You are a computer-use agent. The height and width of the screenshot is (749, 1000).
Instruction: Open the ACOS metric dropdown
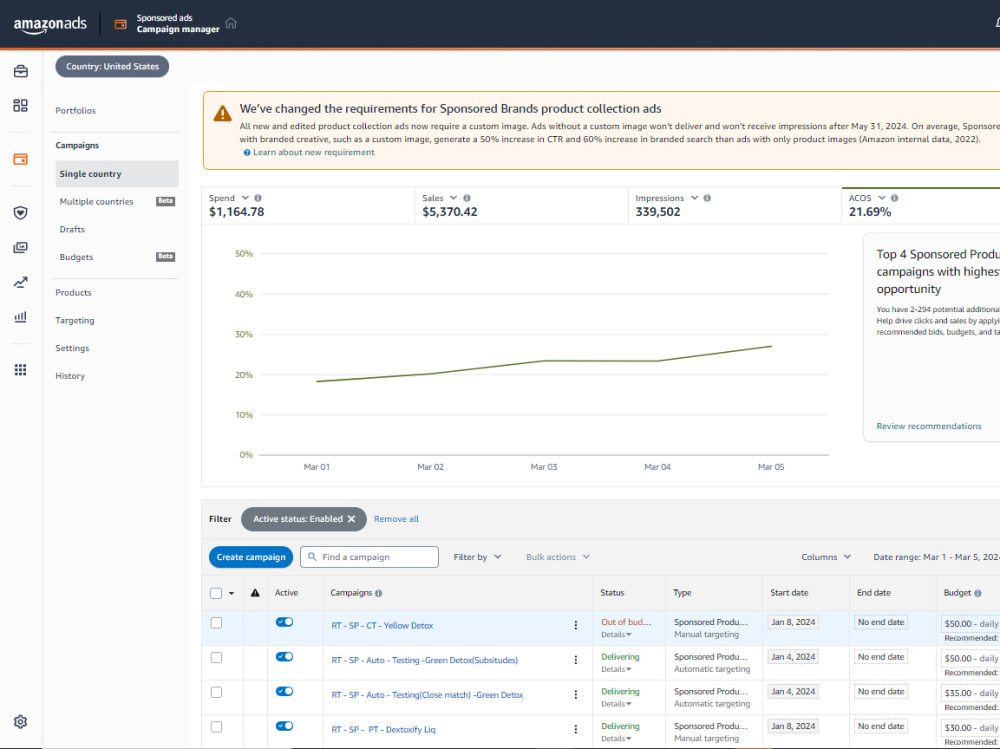[x=882, y=198]
